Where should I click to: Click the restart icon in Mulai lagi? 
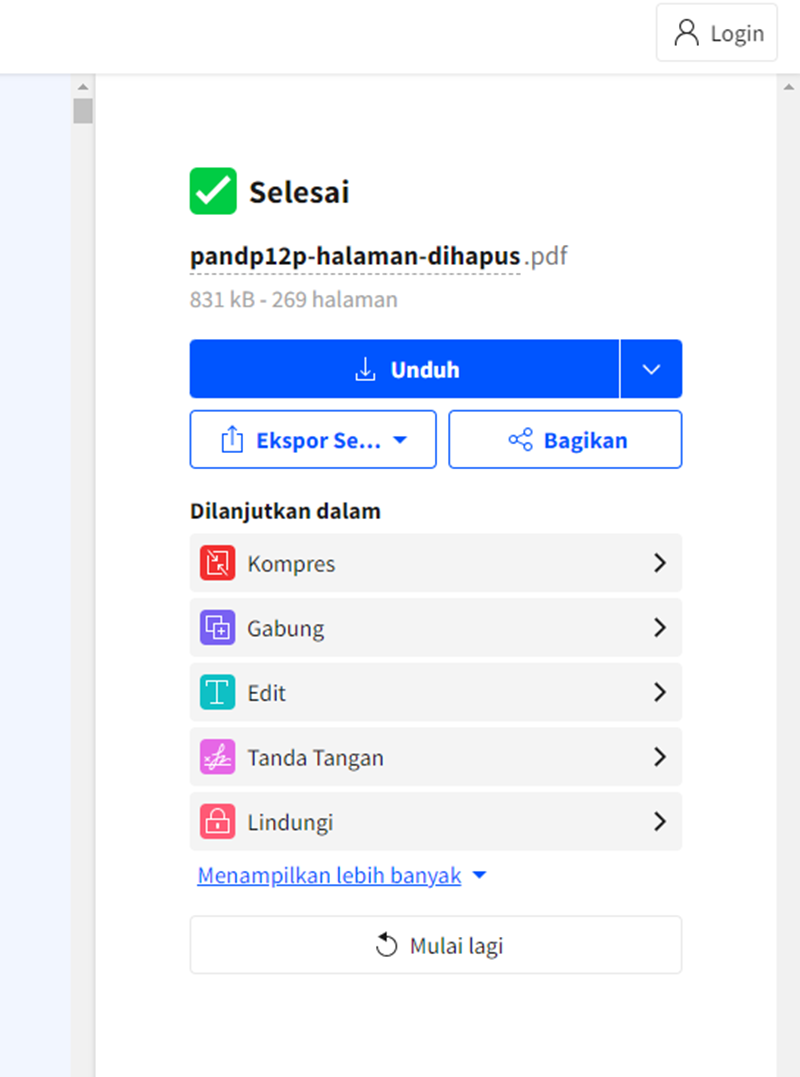(387, 945)
